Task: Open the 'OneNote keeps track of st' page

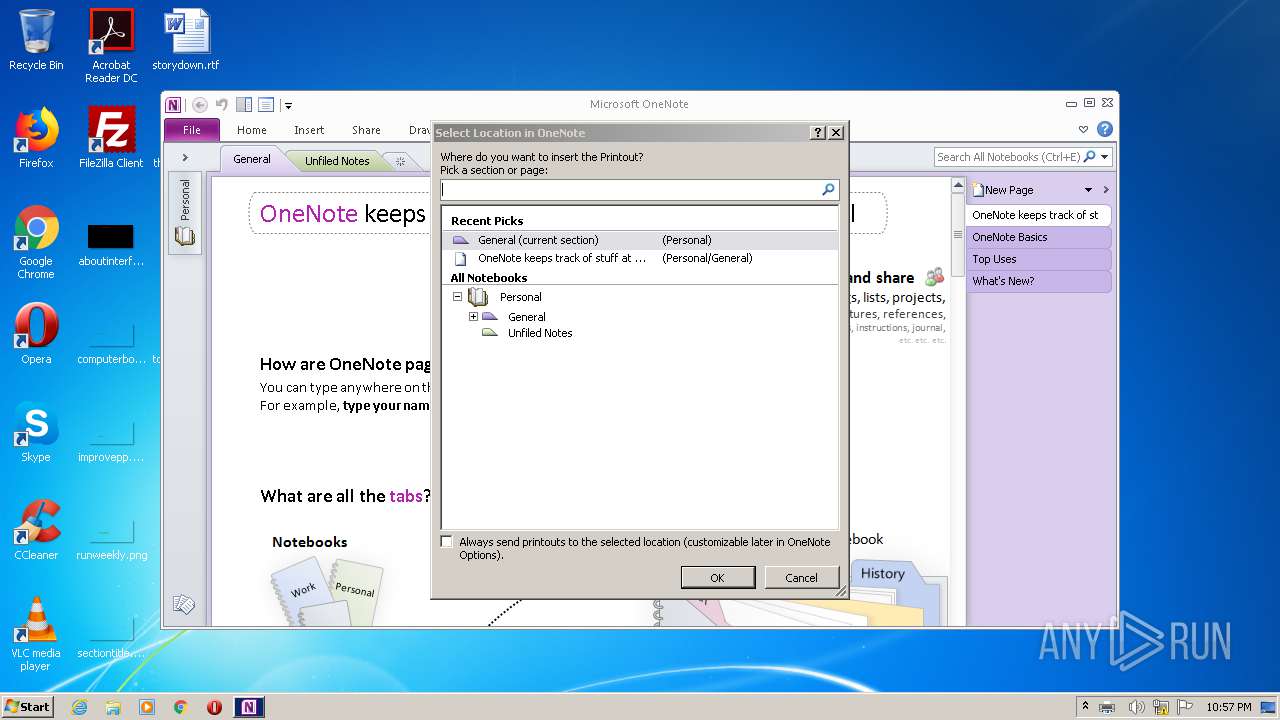Action: tap(1038, 215)
